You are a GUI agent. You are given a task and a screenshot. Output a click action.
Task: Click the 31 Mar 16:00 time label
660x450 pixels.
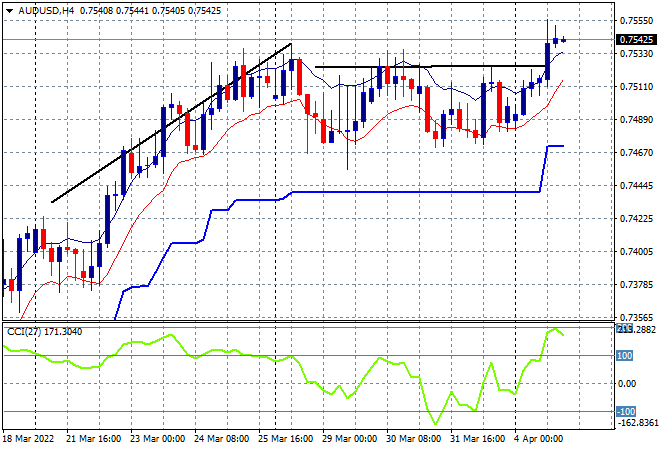click(x=477, y=439)
